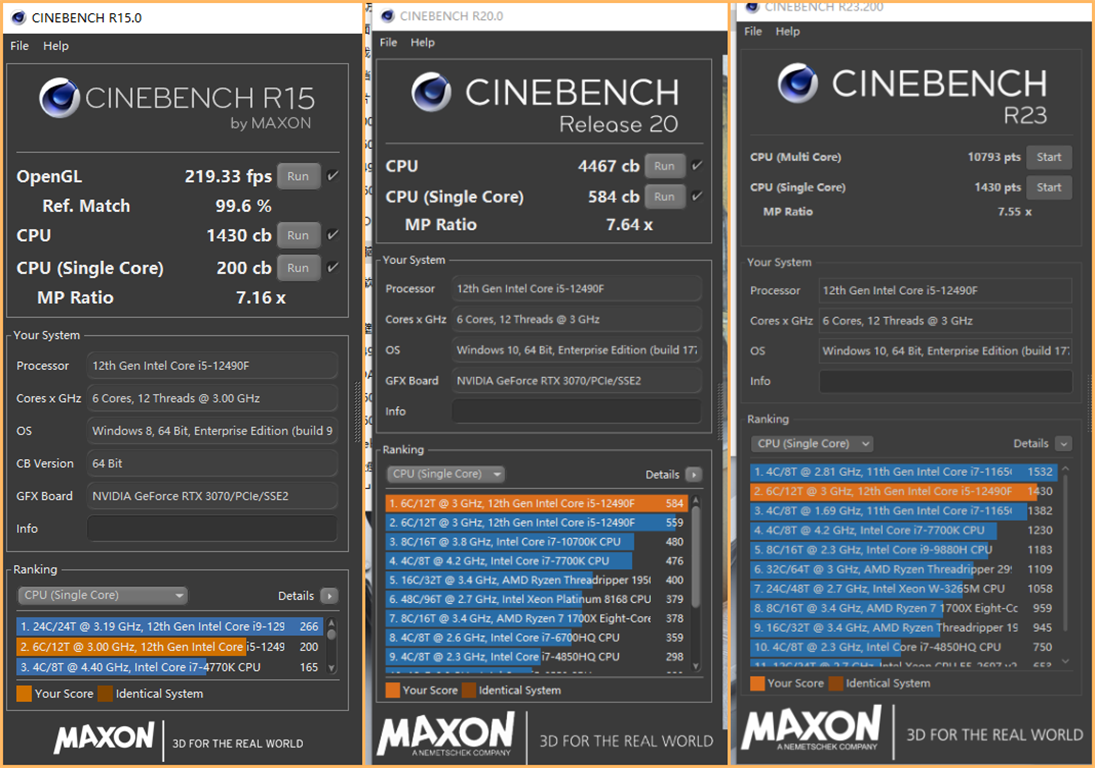
Task: Open the CPU (Single Core) ranking dropdown in R15
Action: click(103, 596)
